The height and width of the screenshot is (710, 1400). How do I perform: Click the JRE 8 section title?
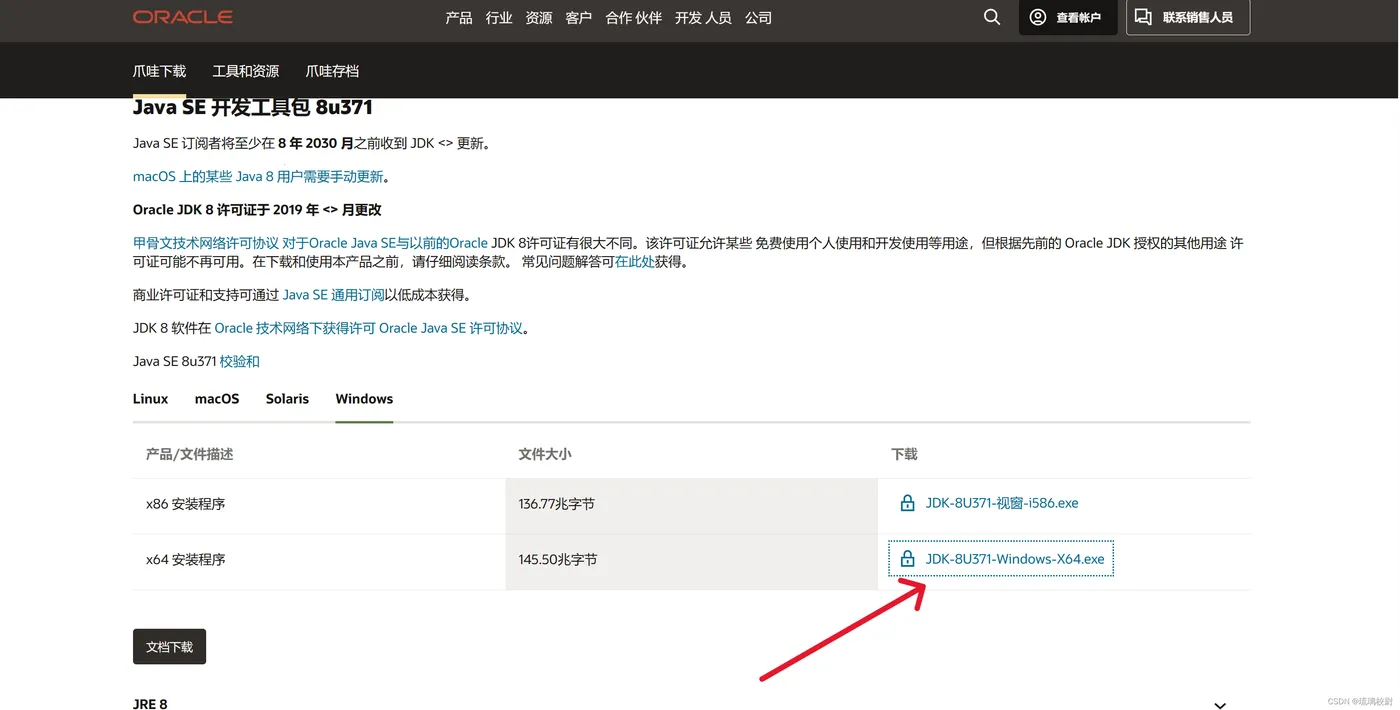150,704
